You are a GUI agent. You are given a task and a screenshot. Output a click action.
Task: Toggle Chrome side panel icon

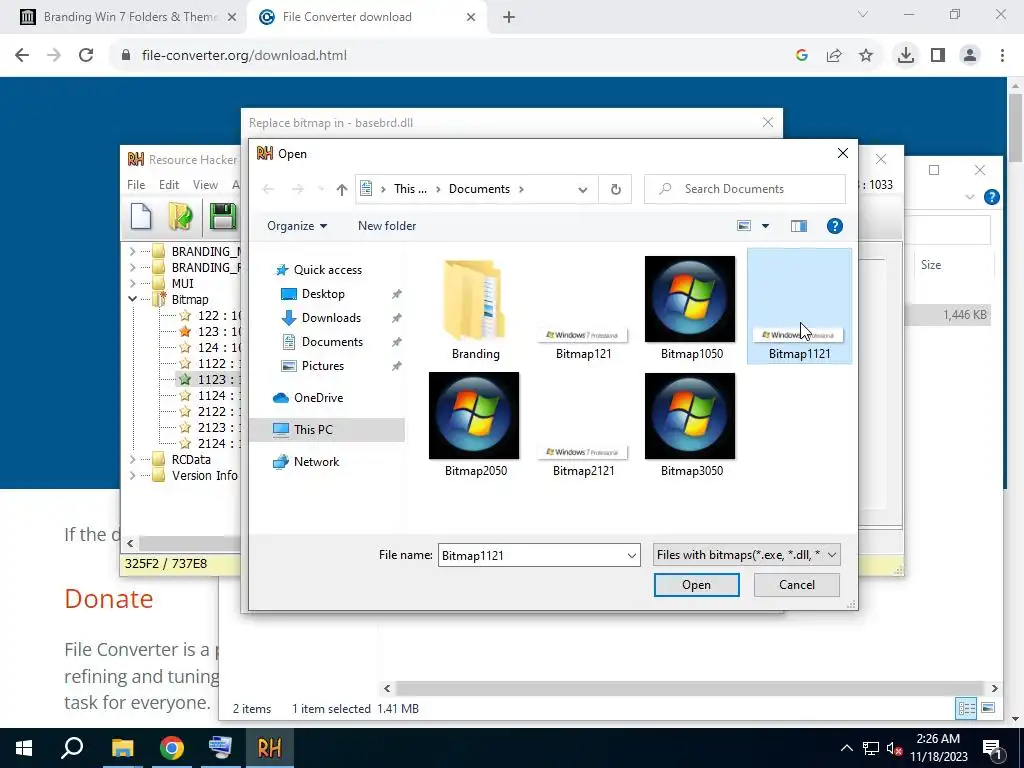pyautogui.click(x=937, y=56)
